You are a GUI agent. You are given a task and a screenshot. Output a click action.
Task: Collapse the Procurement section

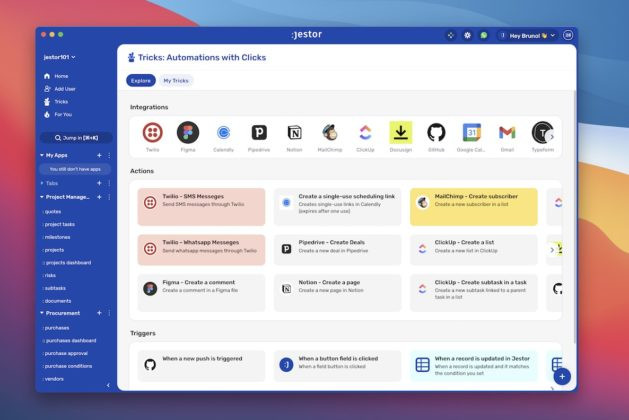point(42,313)
